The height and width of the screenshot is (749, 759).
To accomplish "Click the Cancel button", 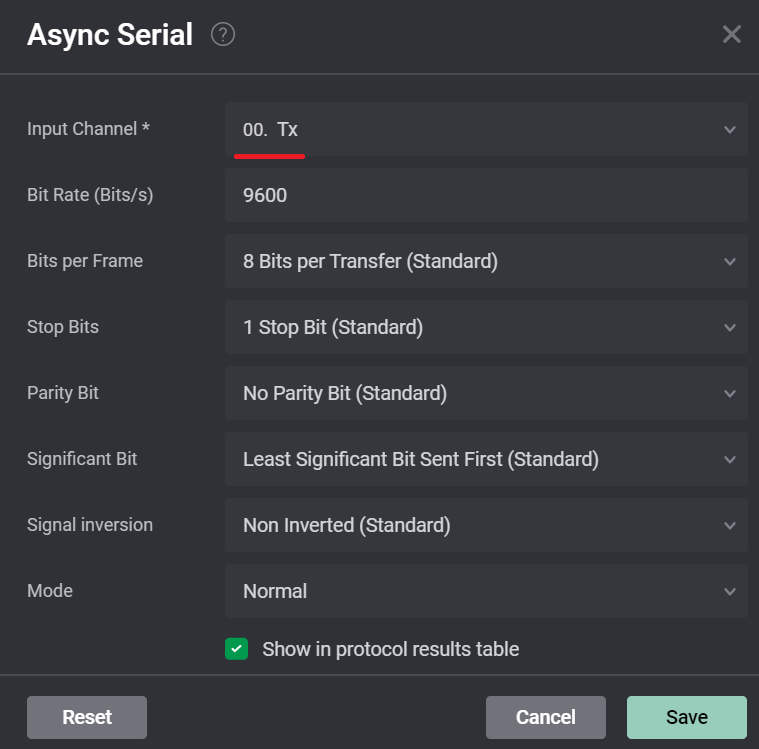I will 545,717.
